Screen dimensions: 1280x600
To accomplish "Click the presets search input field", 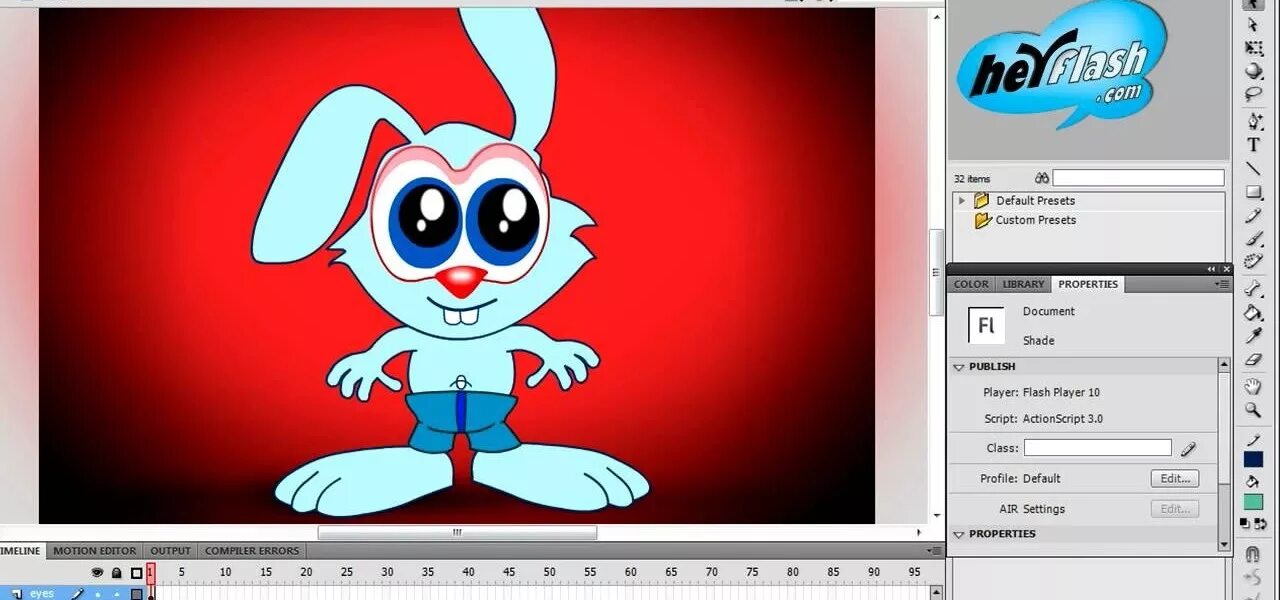I will click(1139, 178).
